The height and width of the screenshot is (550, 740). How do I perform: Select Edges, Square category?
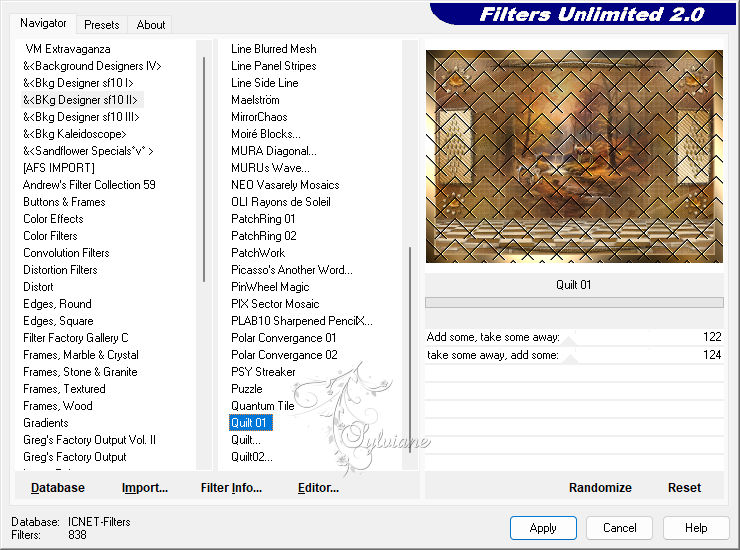click(x=59, y=321)
